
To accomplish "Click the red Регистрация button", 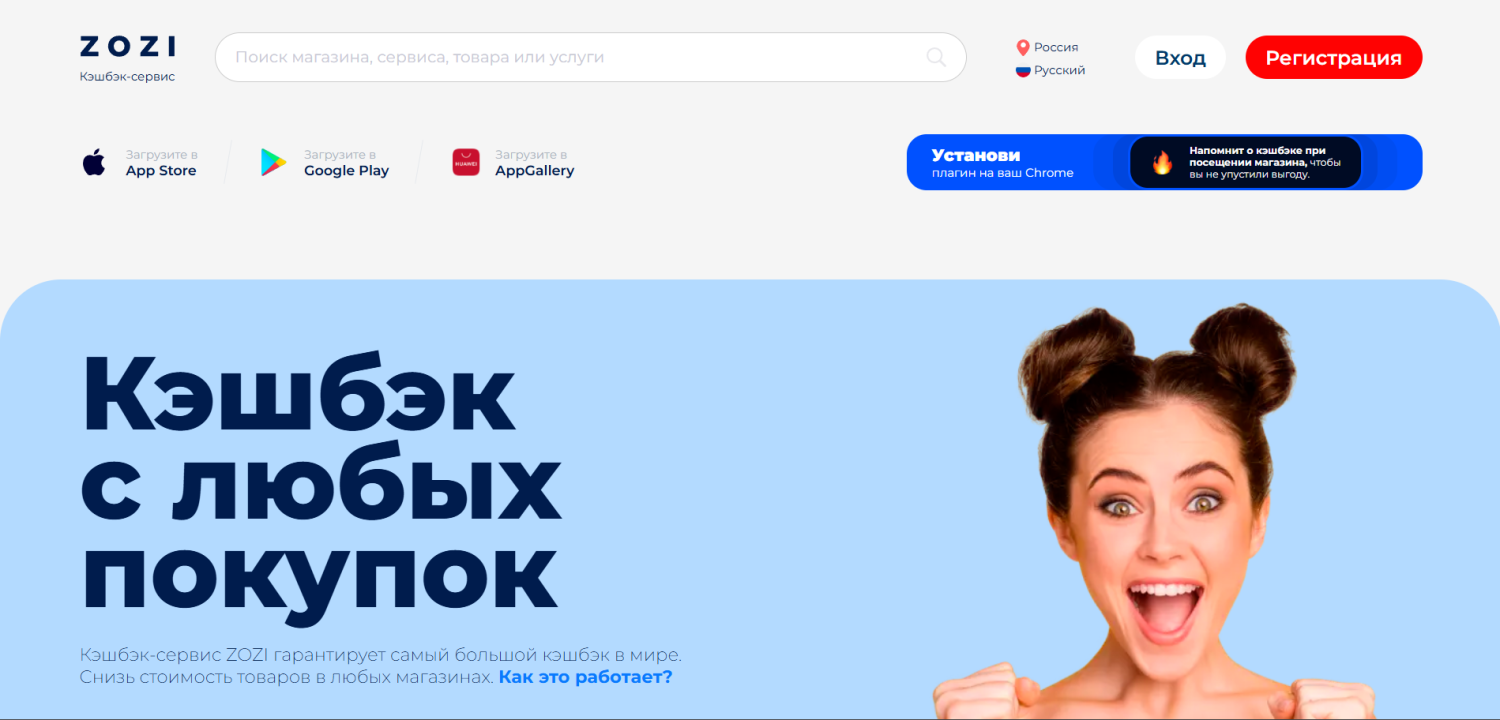I will coord(1333,58).
